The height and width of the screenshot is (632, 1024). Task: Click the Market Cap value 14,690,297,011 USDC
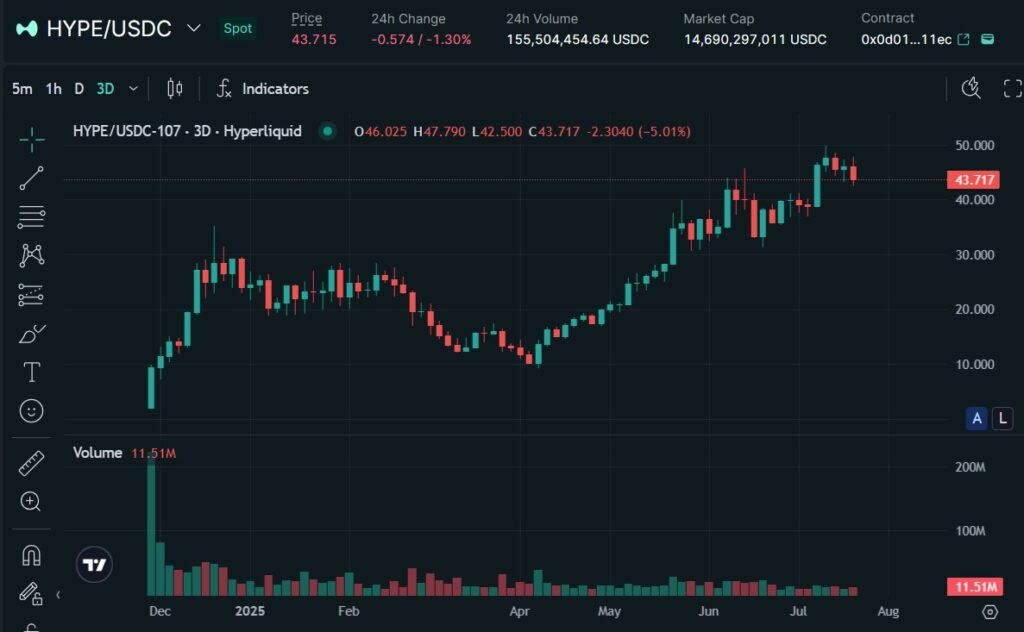(755, 39)
